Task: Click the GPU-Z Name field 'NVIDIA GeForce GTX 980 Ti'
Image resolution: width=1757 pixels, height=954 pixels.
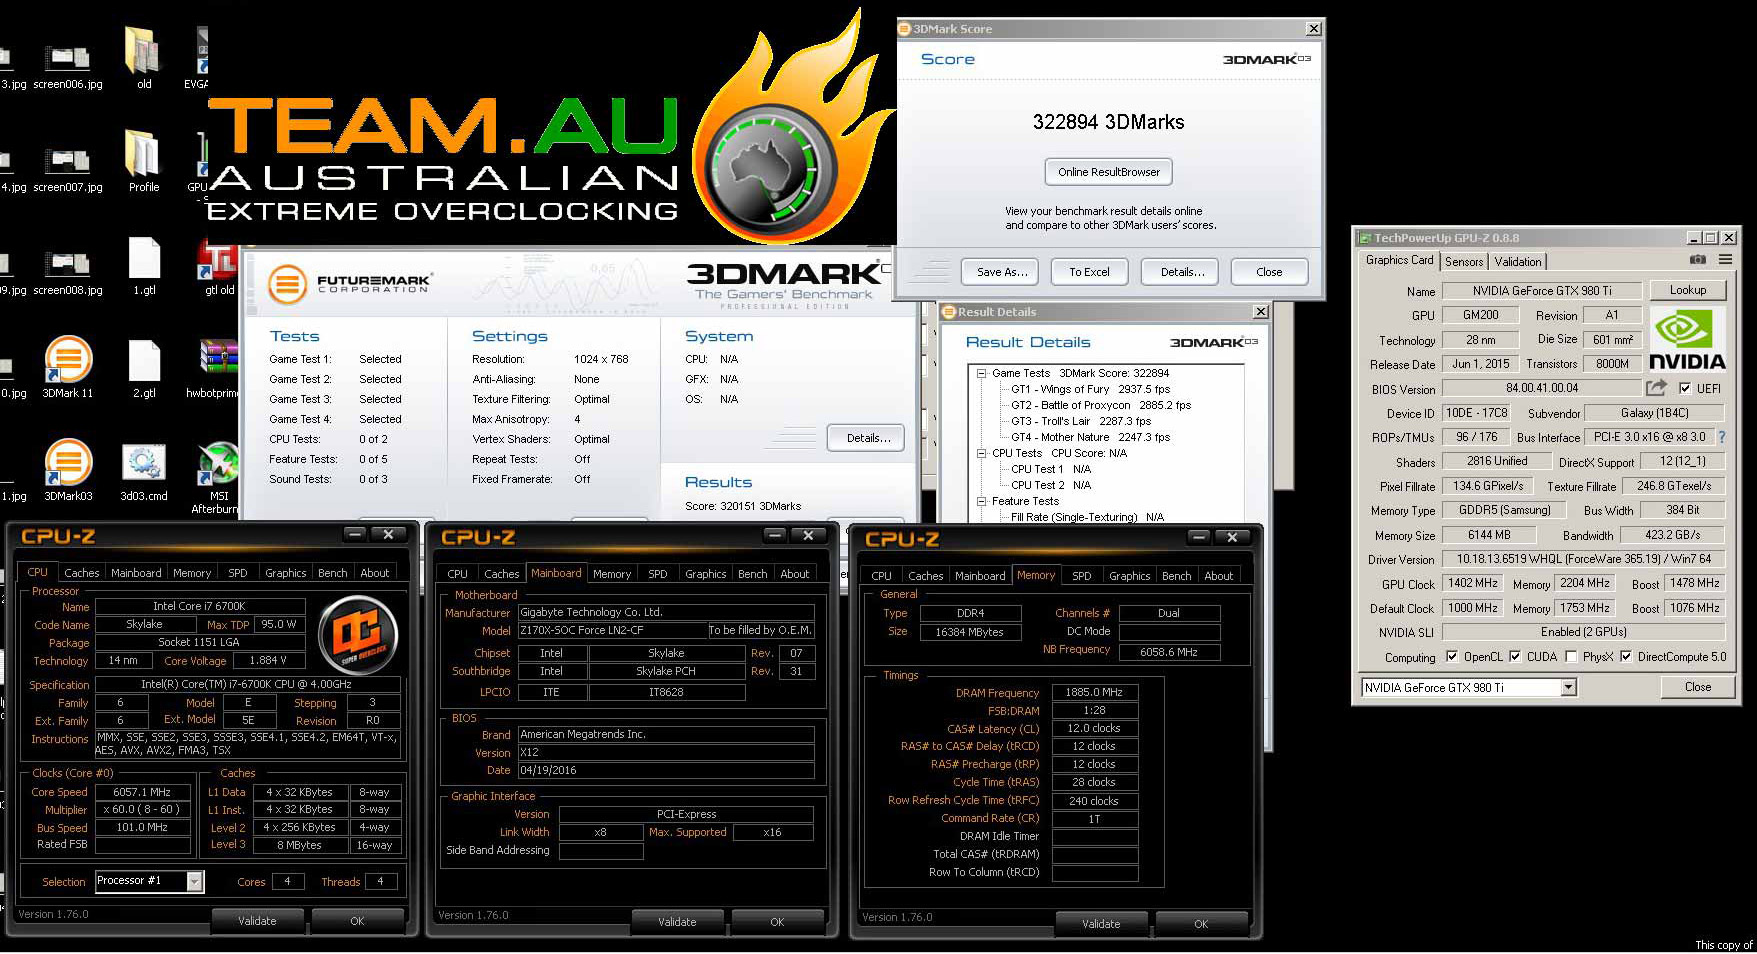Action: point(1542,291)
